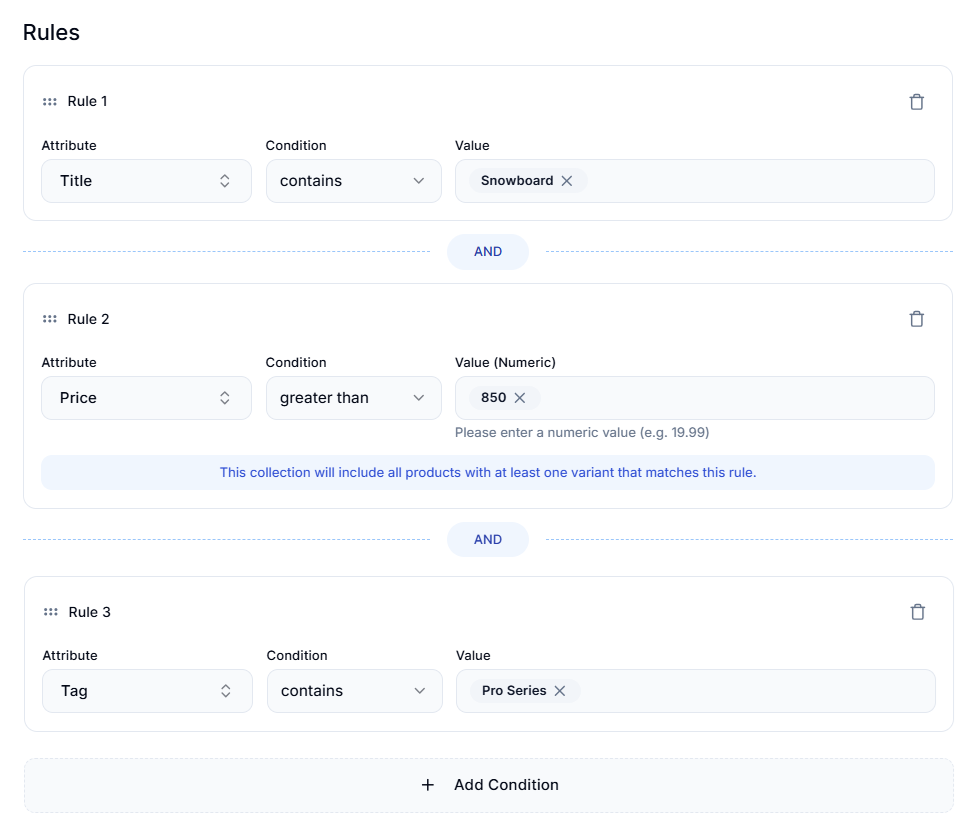
Task: Remove Rule 3 via its trash icon
Action: click(x=917, y=611)
